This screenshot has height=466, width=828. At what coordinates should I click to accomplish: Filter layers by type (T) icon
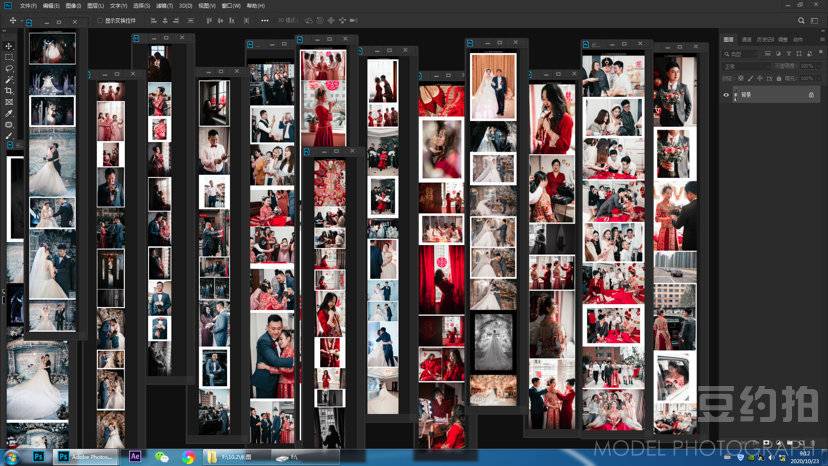coord(789,53)
